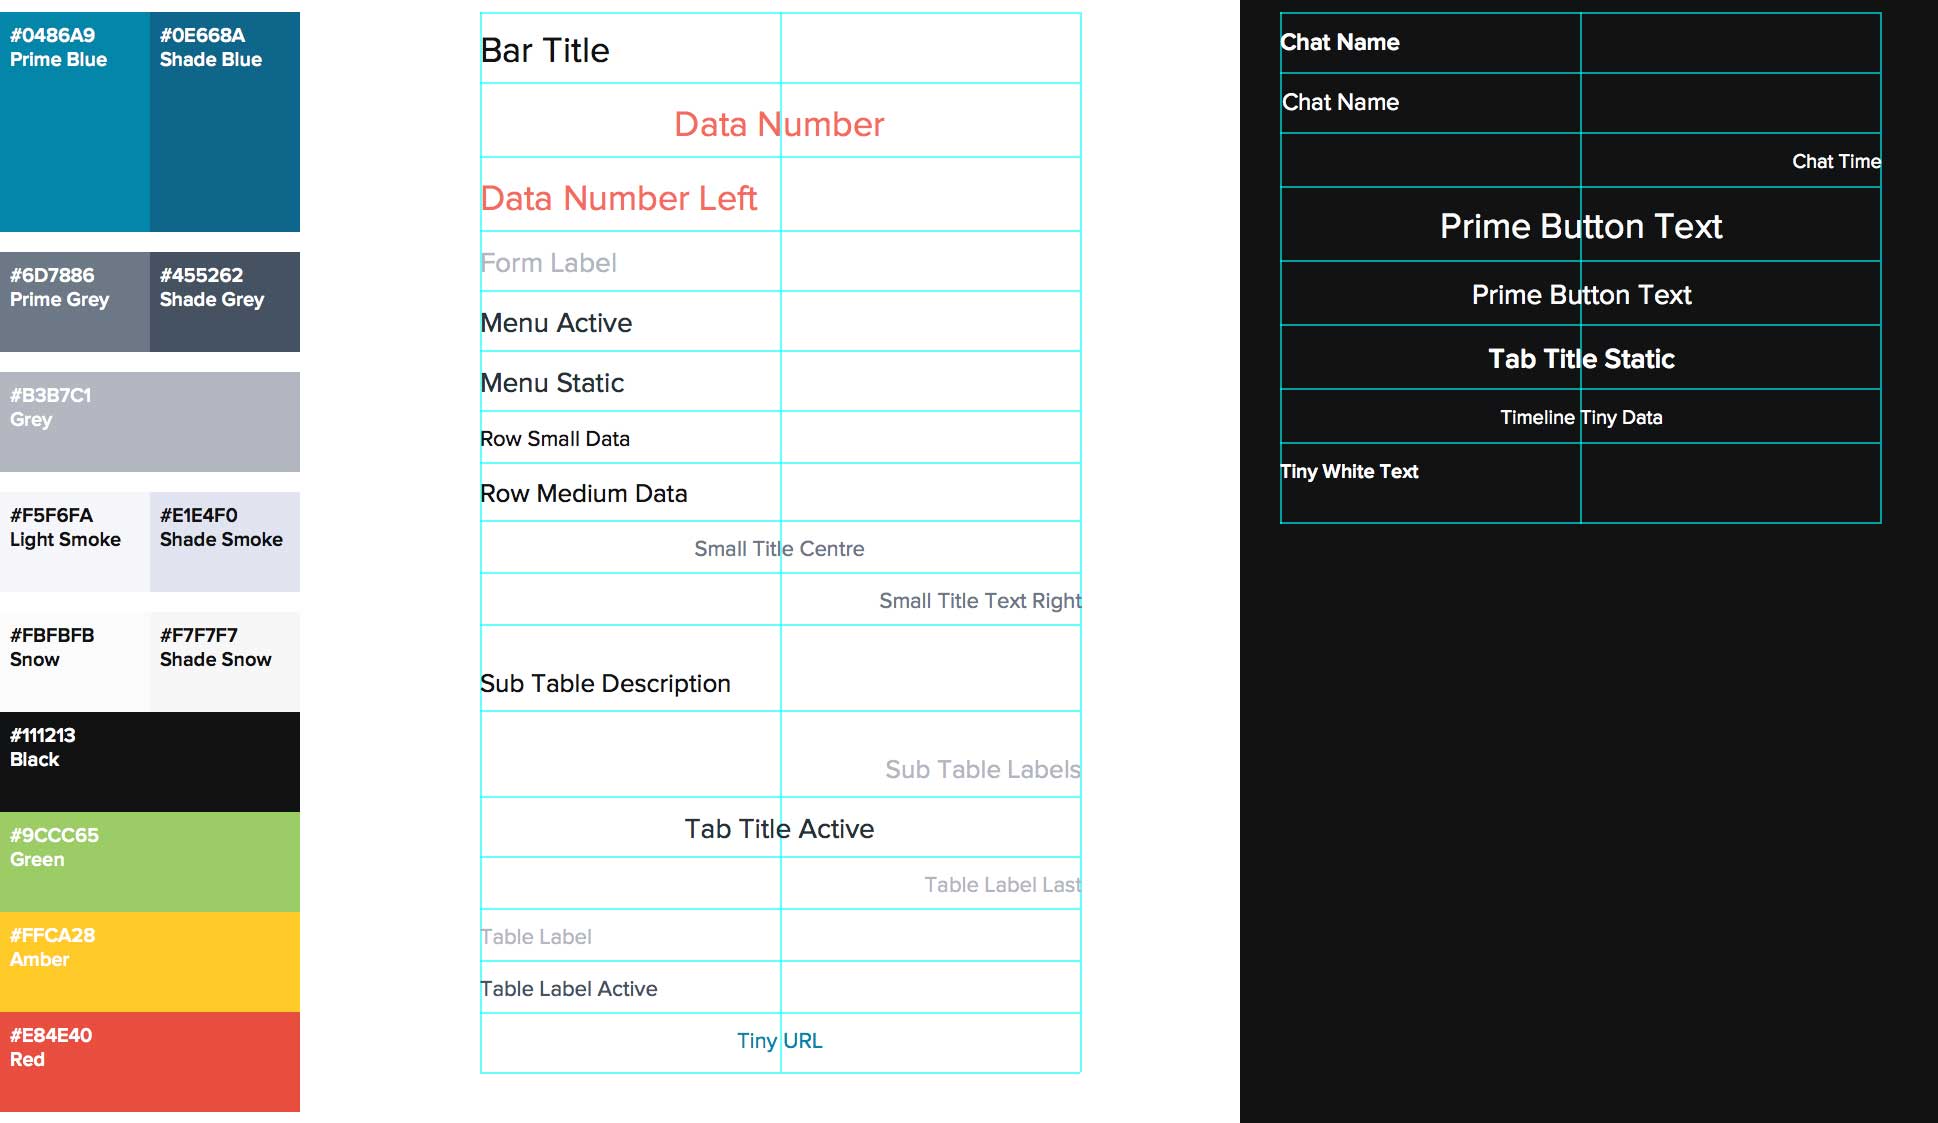The height and width of the screenshot is (1123, 1938).
Task: Pick the Red #E84E40 swatch
Action: pos(150,1062)
